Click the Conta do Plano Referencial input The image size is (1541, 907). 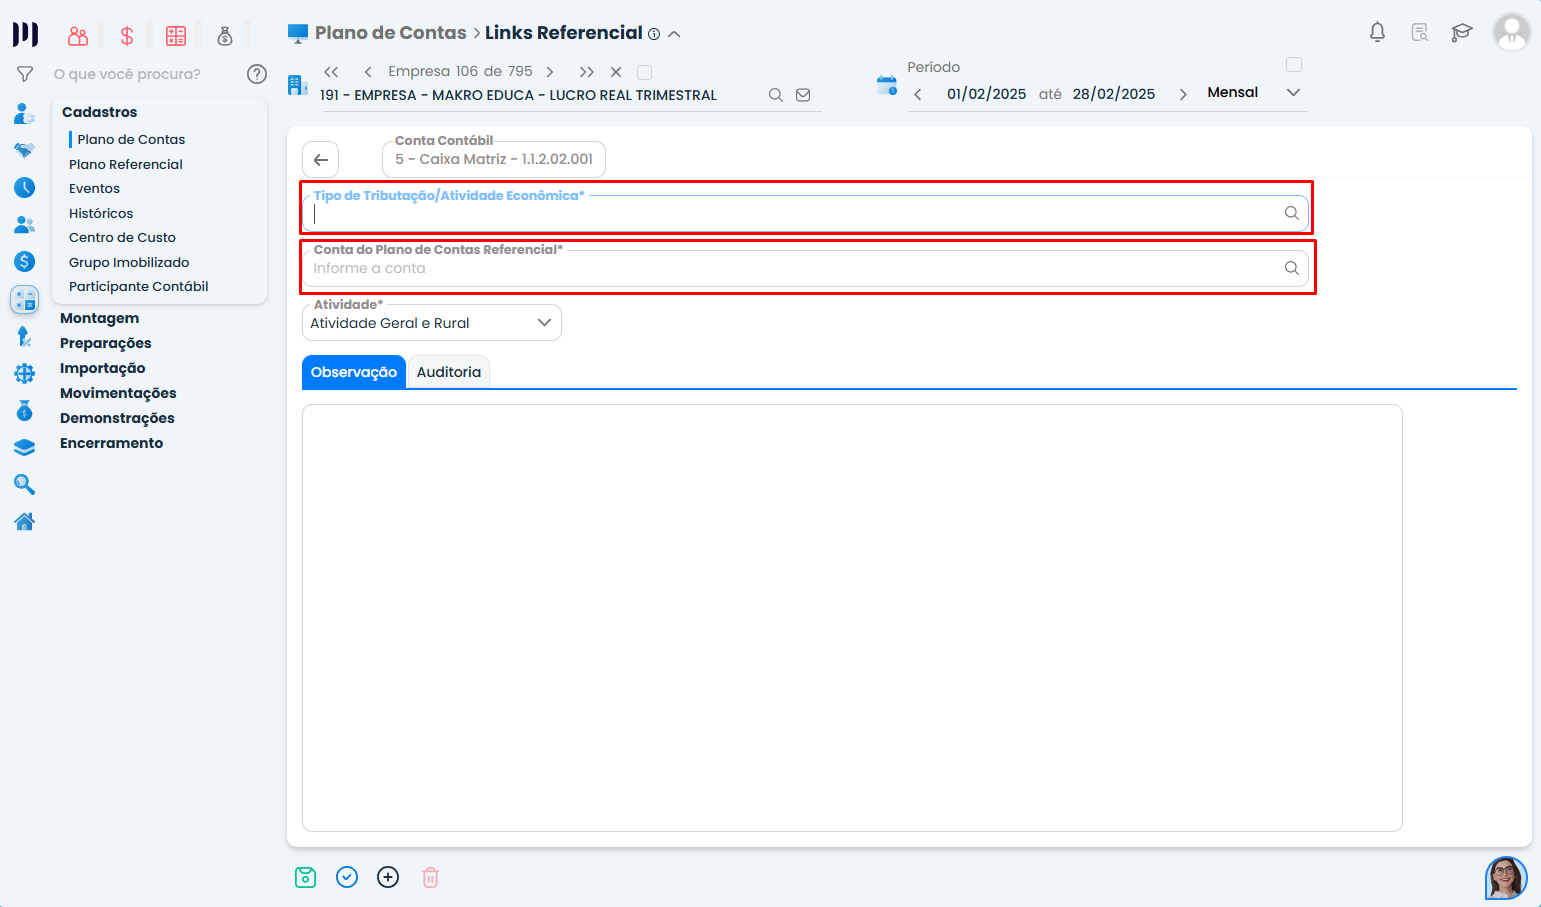(790, 268)
